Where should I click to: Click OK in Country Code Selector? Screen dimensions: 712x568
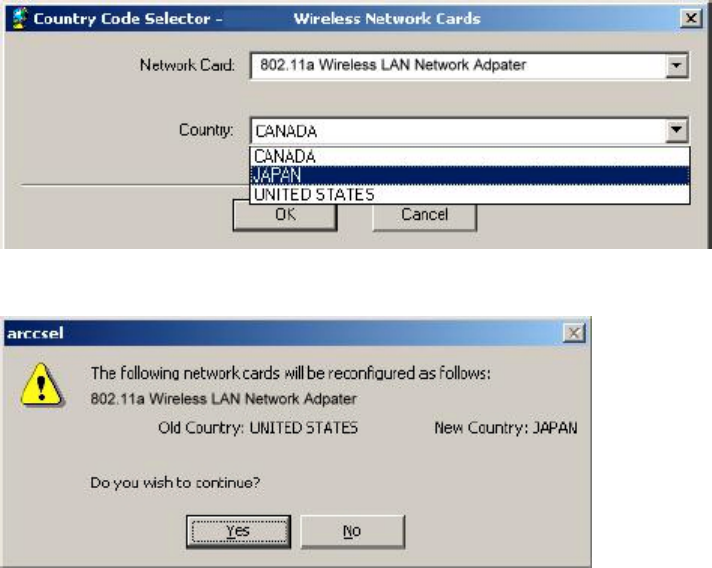pos(285,217)
